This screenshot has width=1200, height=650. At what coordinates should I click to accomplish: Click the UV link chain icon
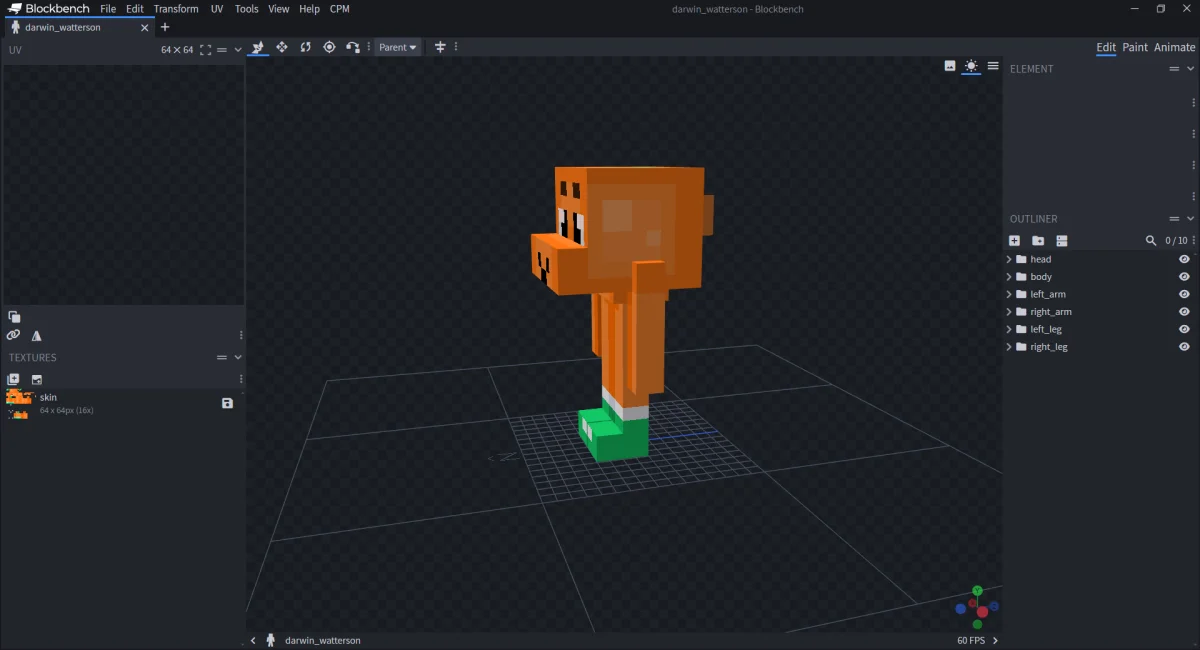coord(13,336)
